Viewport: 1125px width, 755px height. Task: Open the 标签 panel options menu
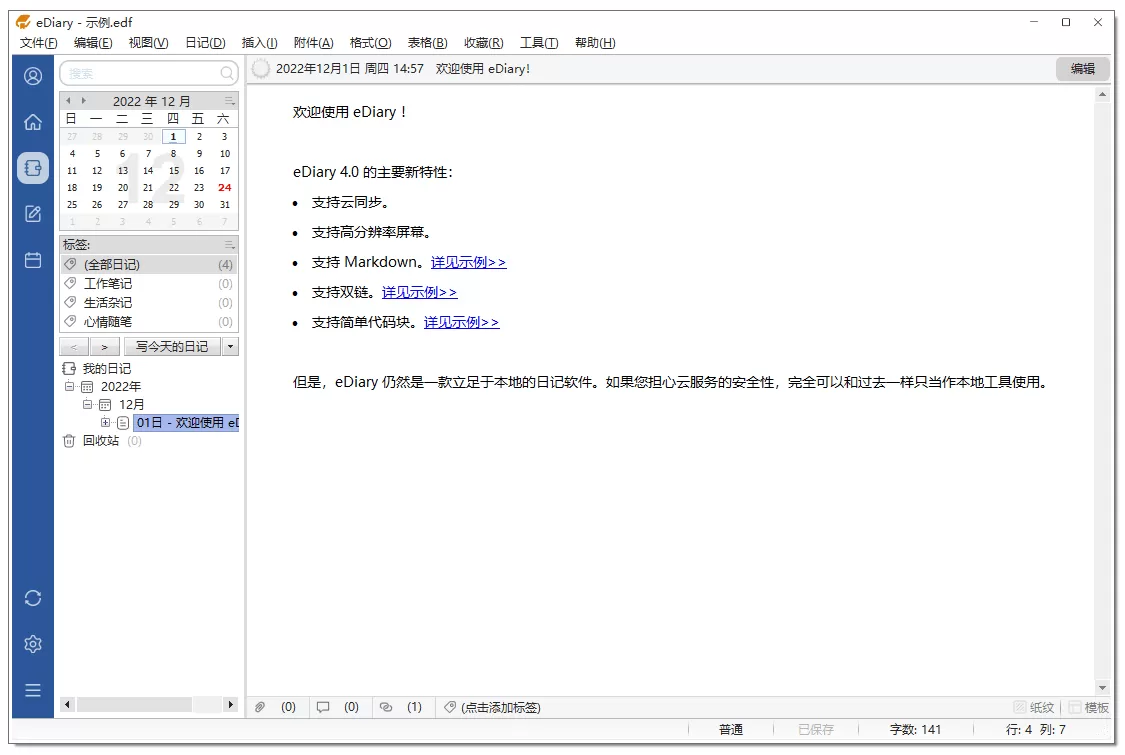pyautogui.click(x=230, y=244)
